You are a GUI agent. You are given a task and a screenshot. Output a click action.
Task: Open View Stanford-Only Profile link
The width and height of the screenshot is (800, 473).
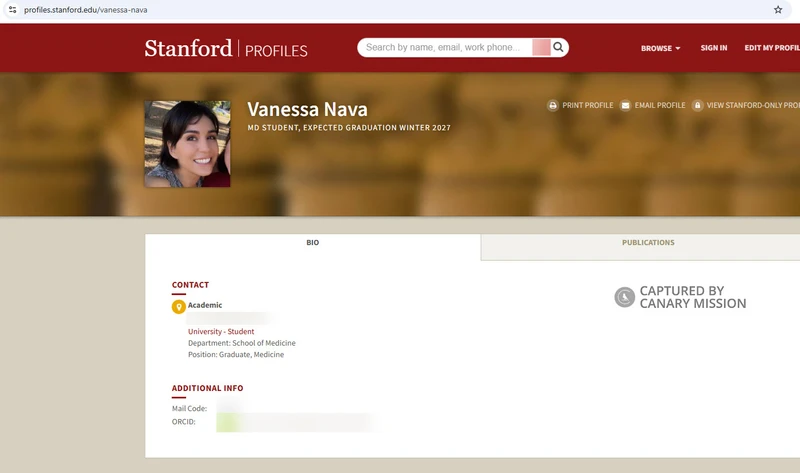(x=753, y=105)
